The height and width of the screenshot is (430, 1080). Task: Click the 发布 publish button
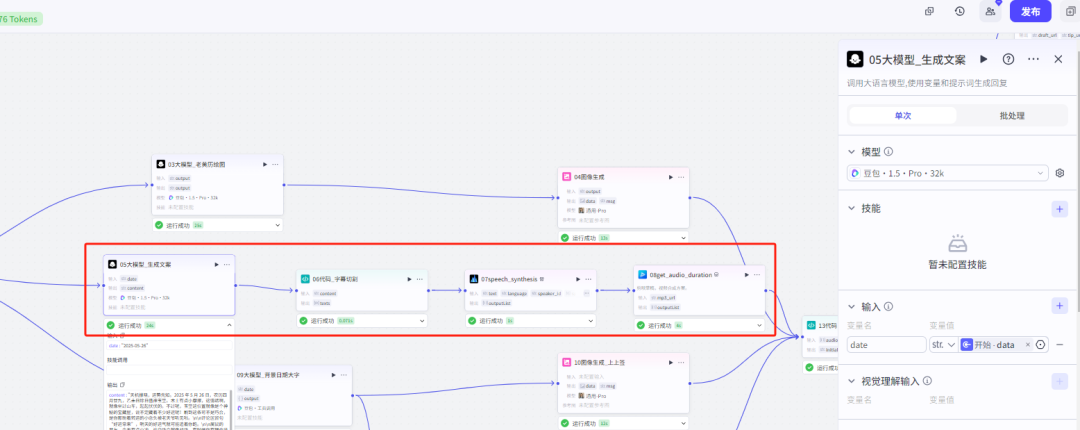(1030, 11)
